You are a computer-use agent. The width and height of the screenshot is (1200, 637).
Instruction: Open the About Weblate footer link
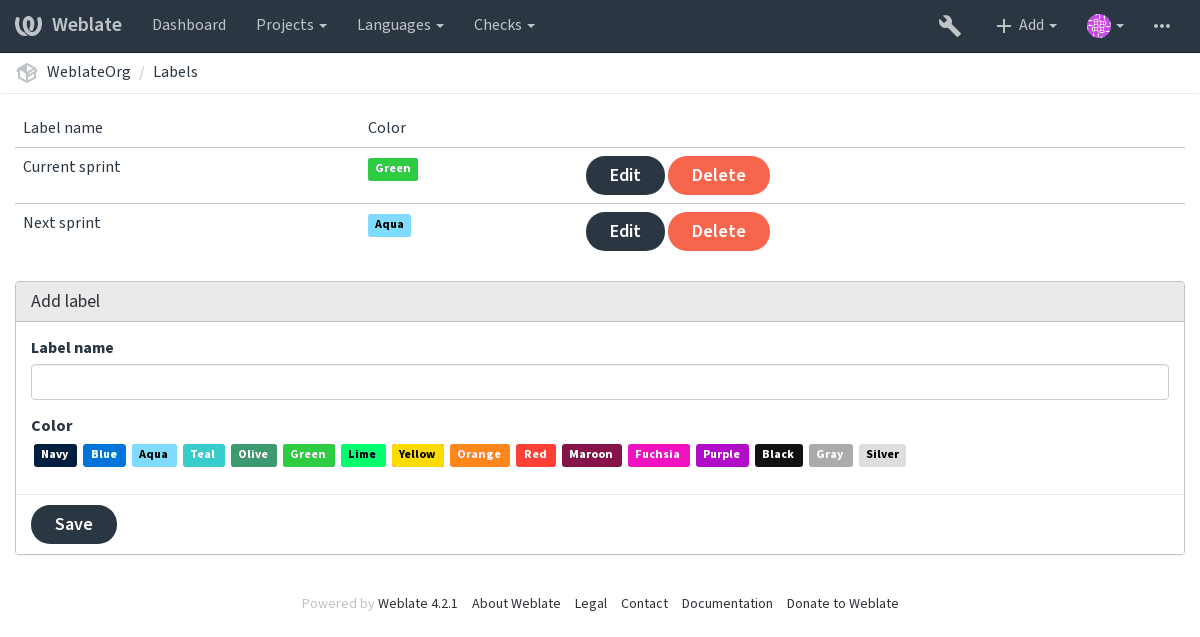coord(516,604)
